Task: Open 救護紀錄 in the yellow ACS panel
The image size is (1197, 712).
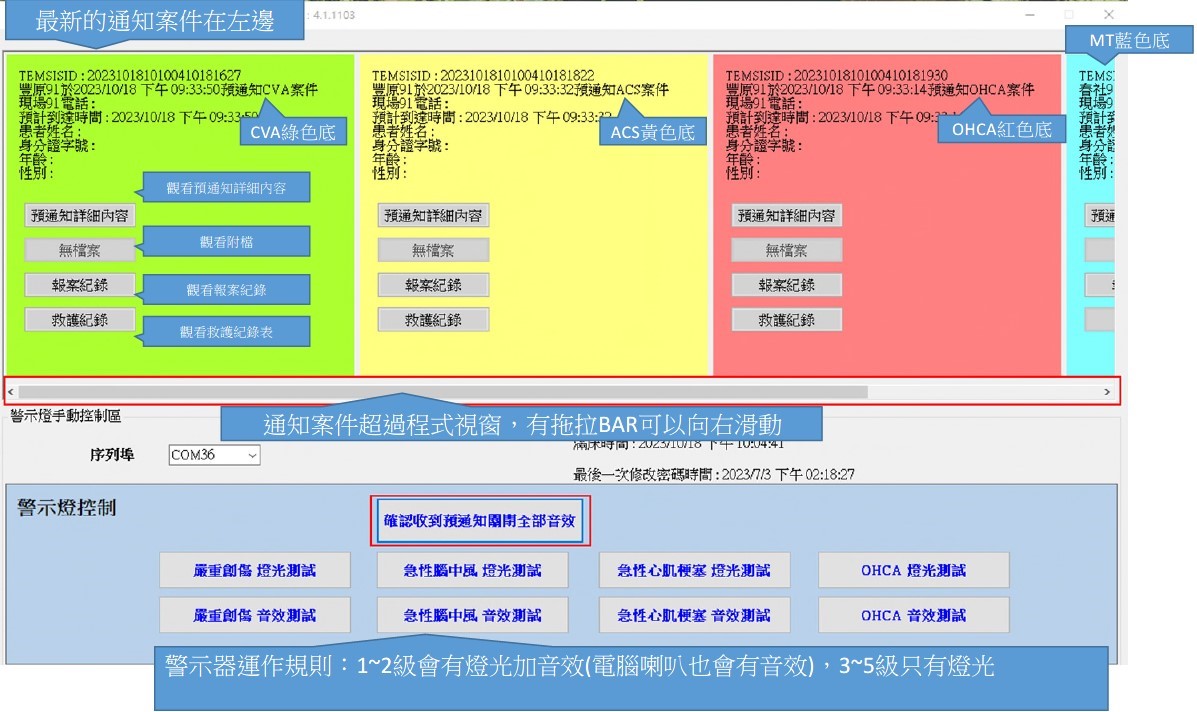Action: [x=433, y=320]
